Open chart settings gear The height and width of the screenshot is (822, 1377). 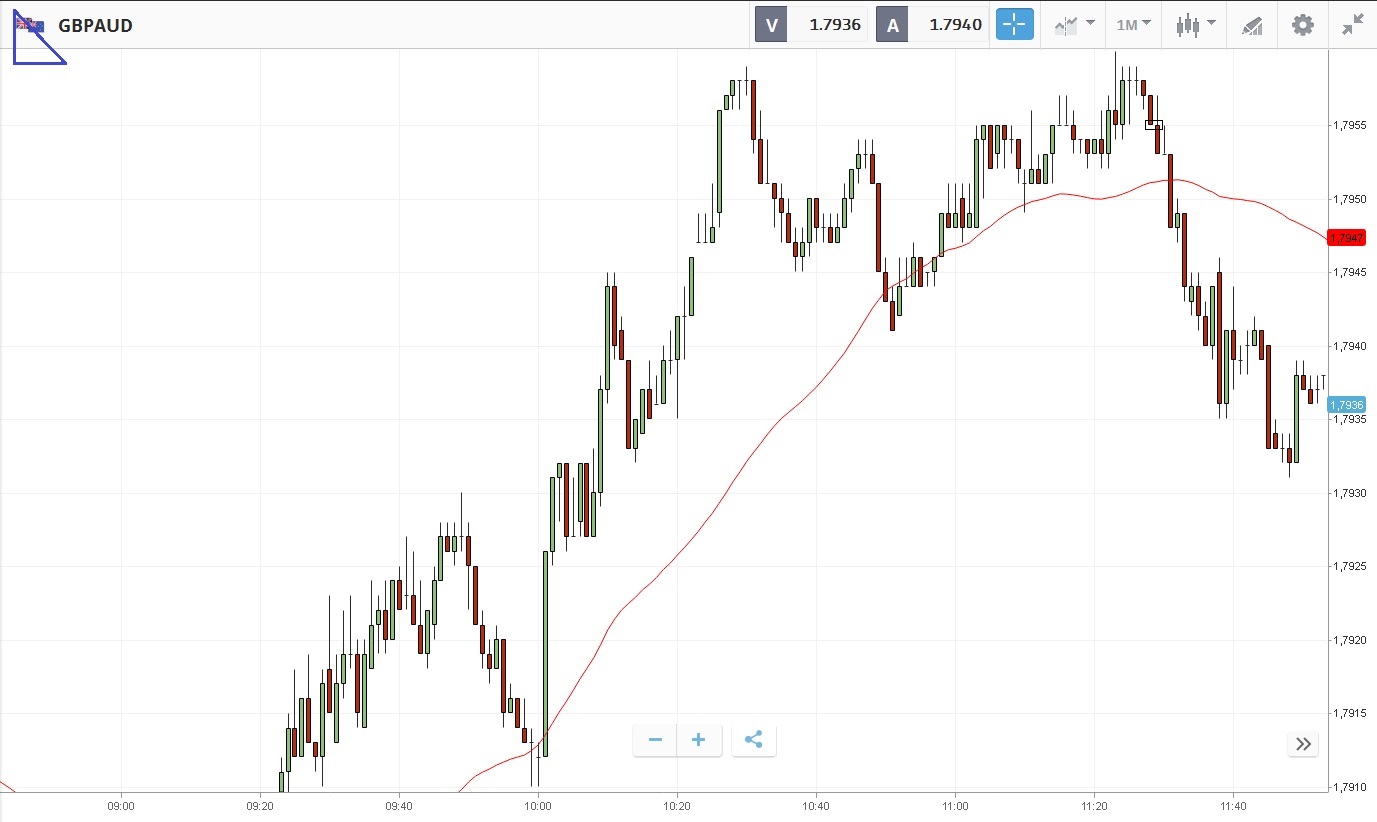click(x=1302, y=25)
